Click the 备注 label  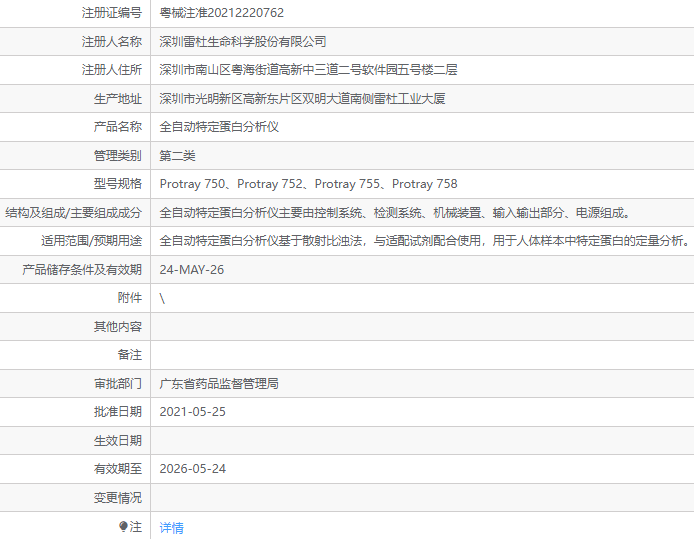tap(130, 355)
